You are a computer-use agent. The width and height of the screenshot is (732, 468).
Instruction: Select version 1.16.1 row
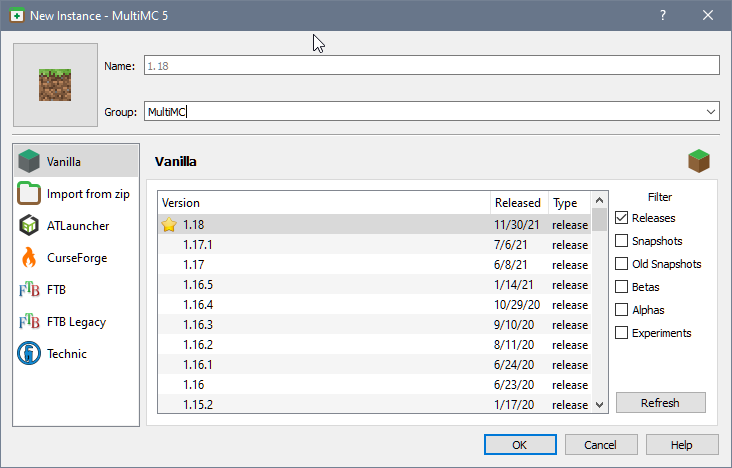(x=374, y=364)
